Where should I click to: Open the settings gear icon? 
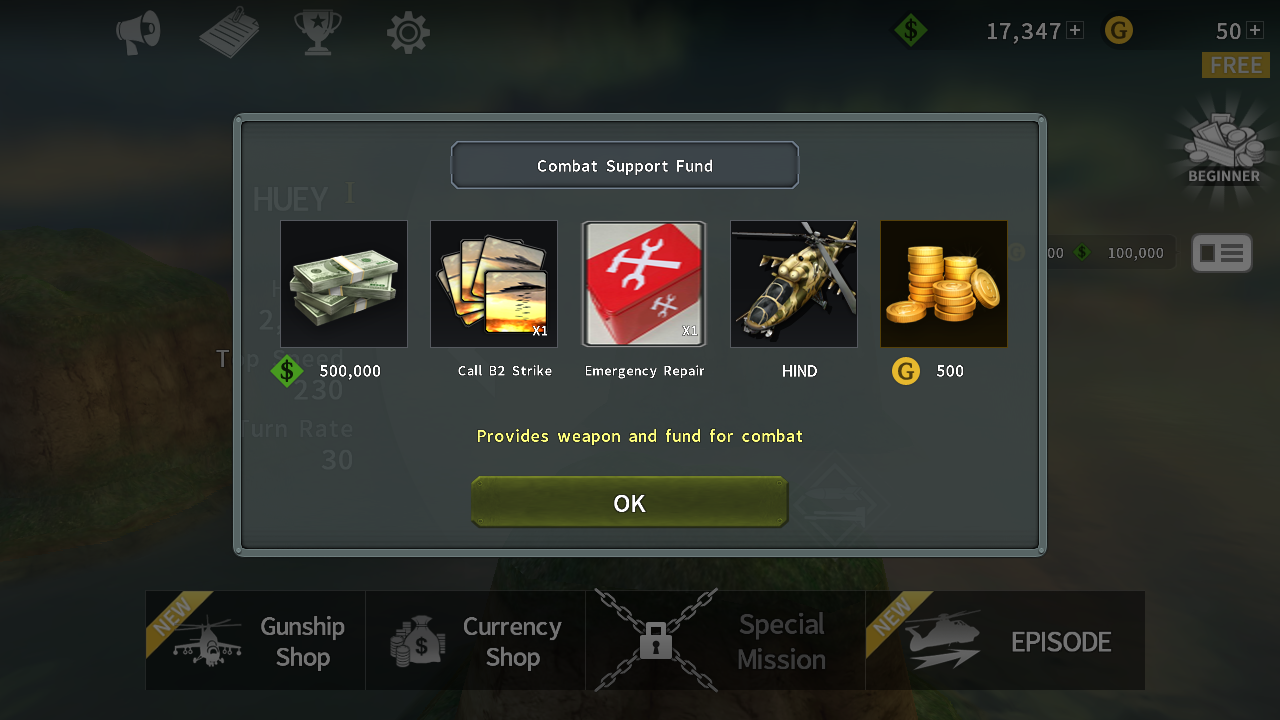coord(408,33)
